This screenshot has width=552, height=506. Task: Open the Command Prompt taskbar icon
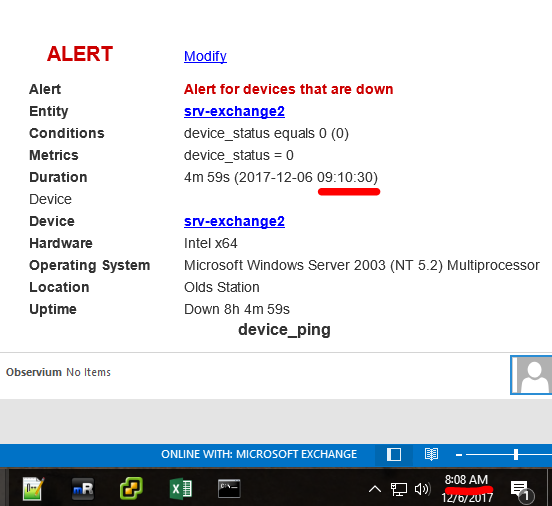(x=229, y=488)
